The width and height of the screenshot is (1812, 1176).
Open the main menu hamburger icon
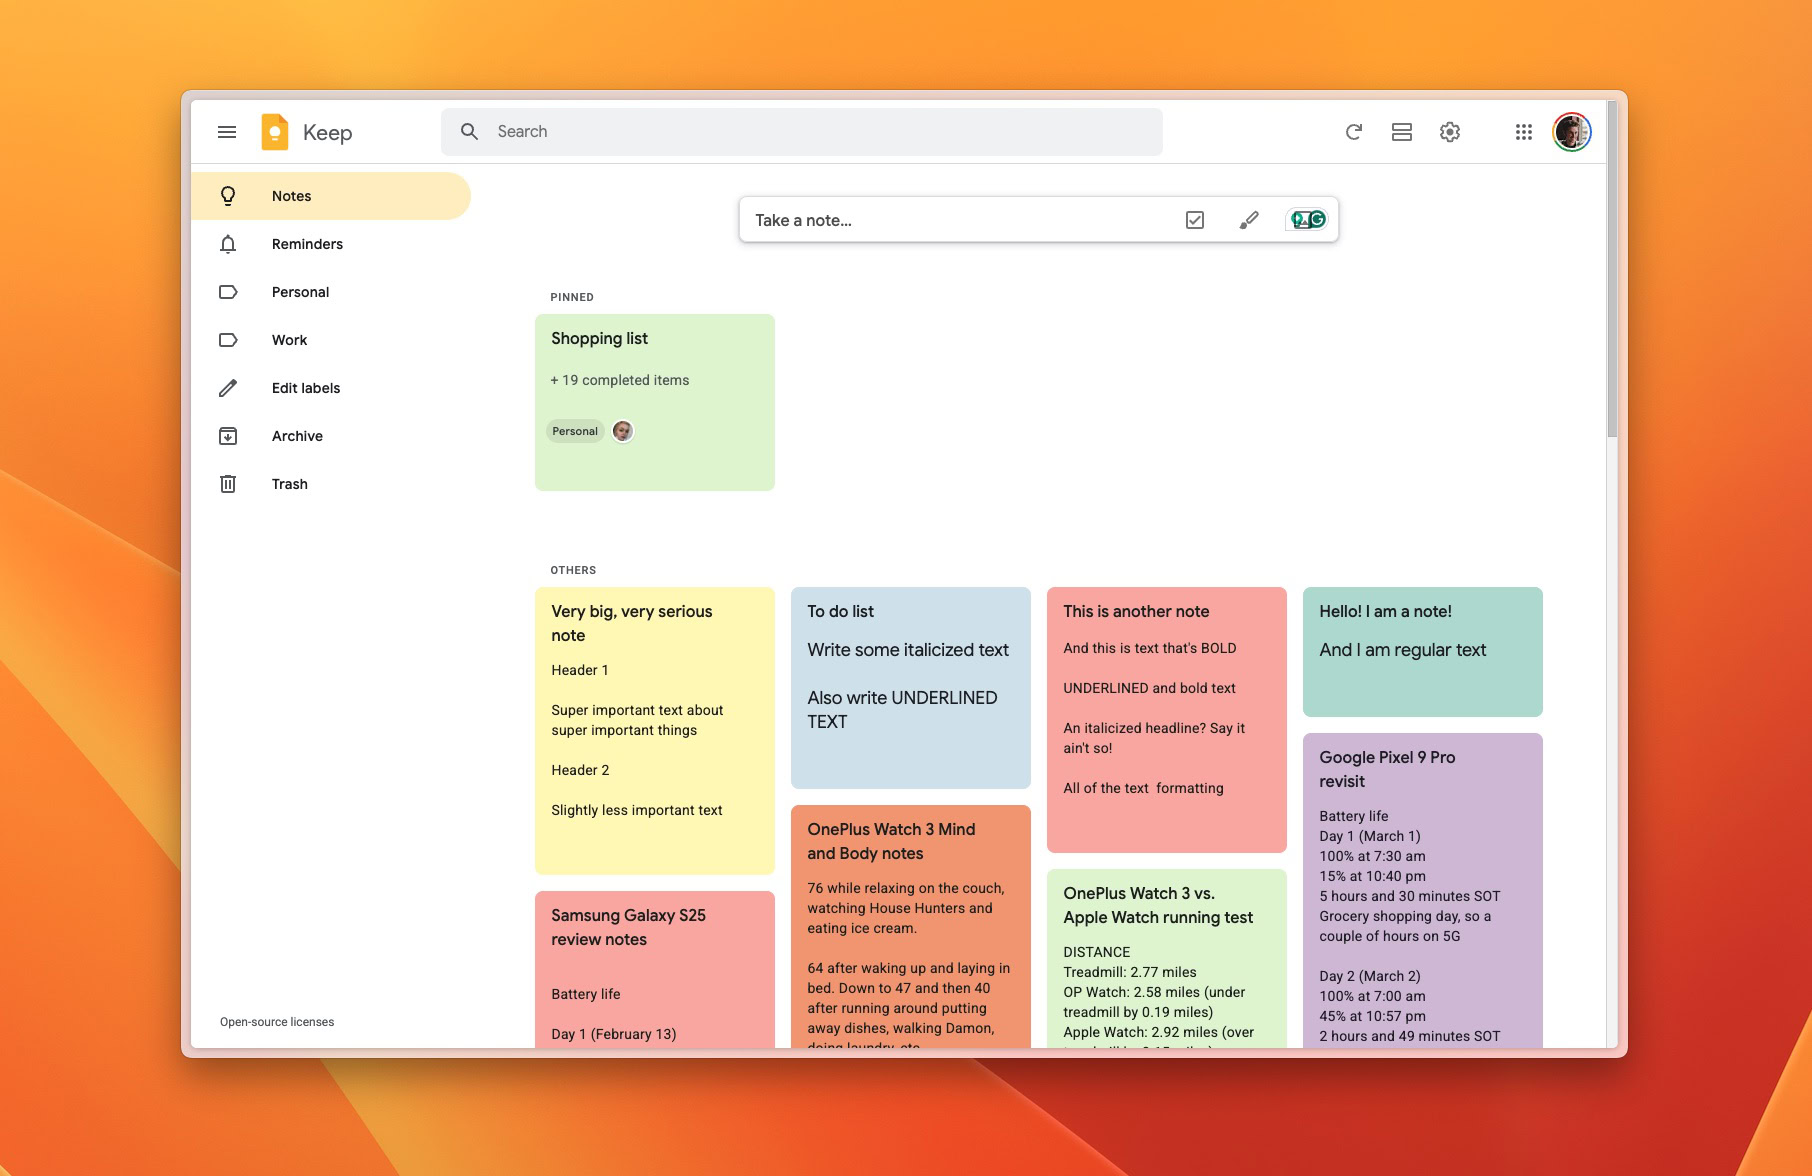[227, 132]
